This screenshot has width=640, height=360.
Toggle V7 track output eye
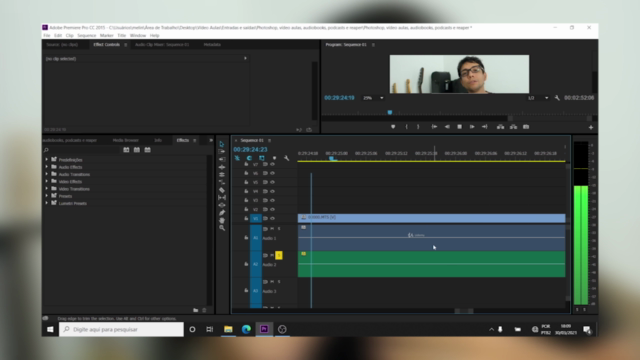pos(272,164)
